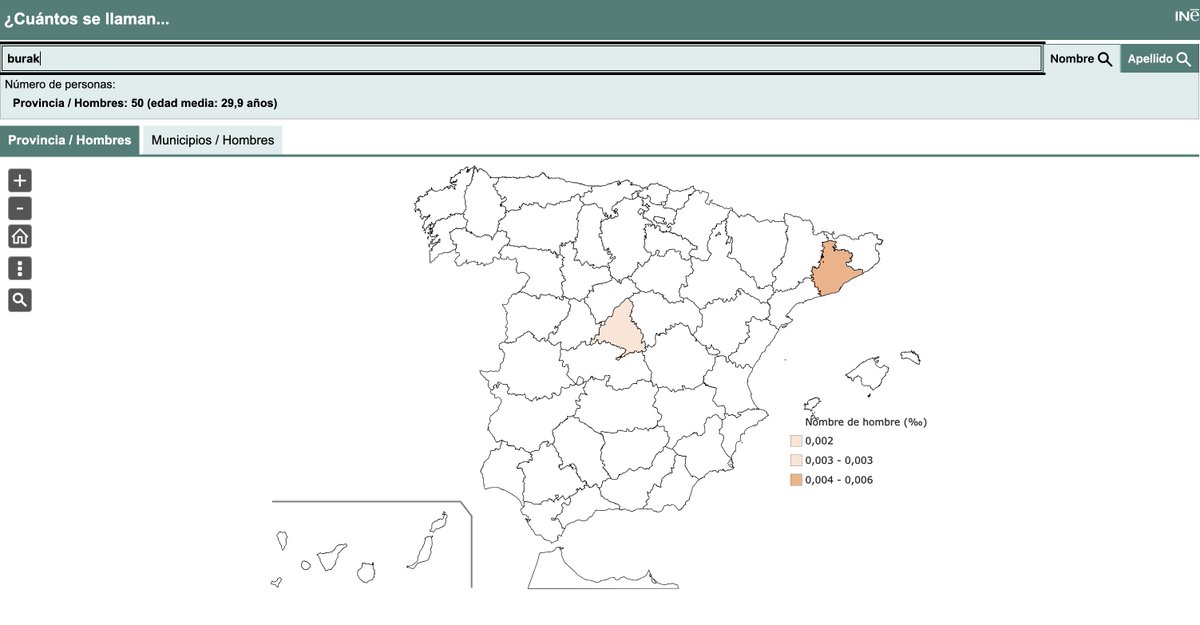The height and width of the screenshot is (625, 1200).
Task: Switch to Municipios / Hombres tab
Action: [213, 140]
